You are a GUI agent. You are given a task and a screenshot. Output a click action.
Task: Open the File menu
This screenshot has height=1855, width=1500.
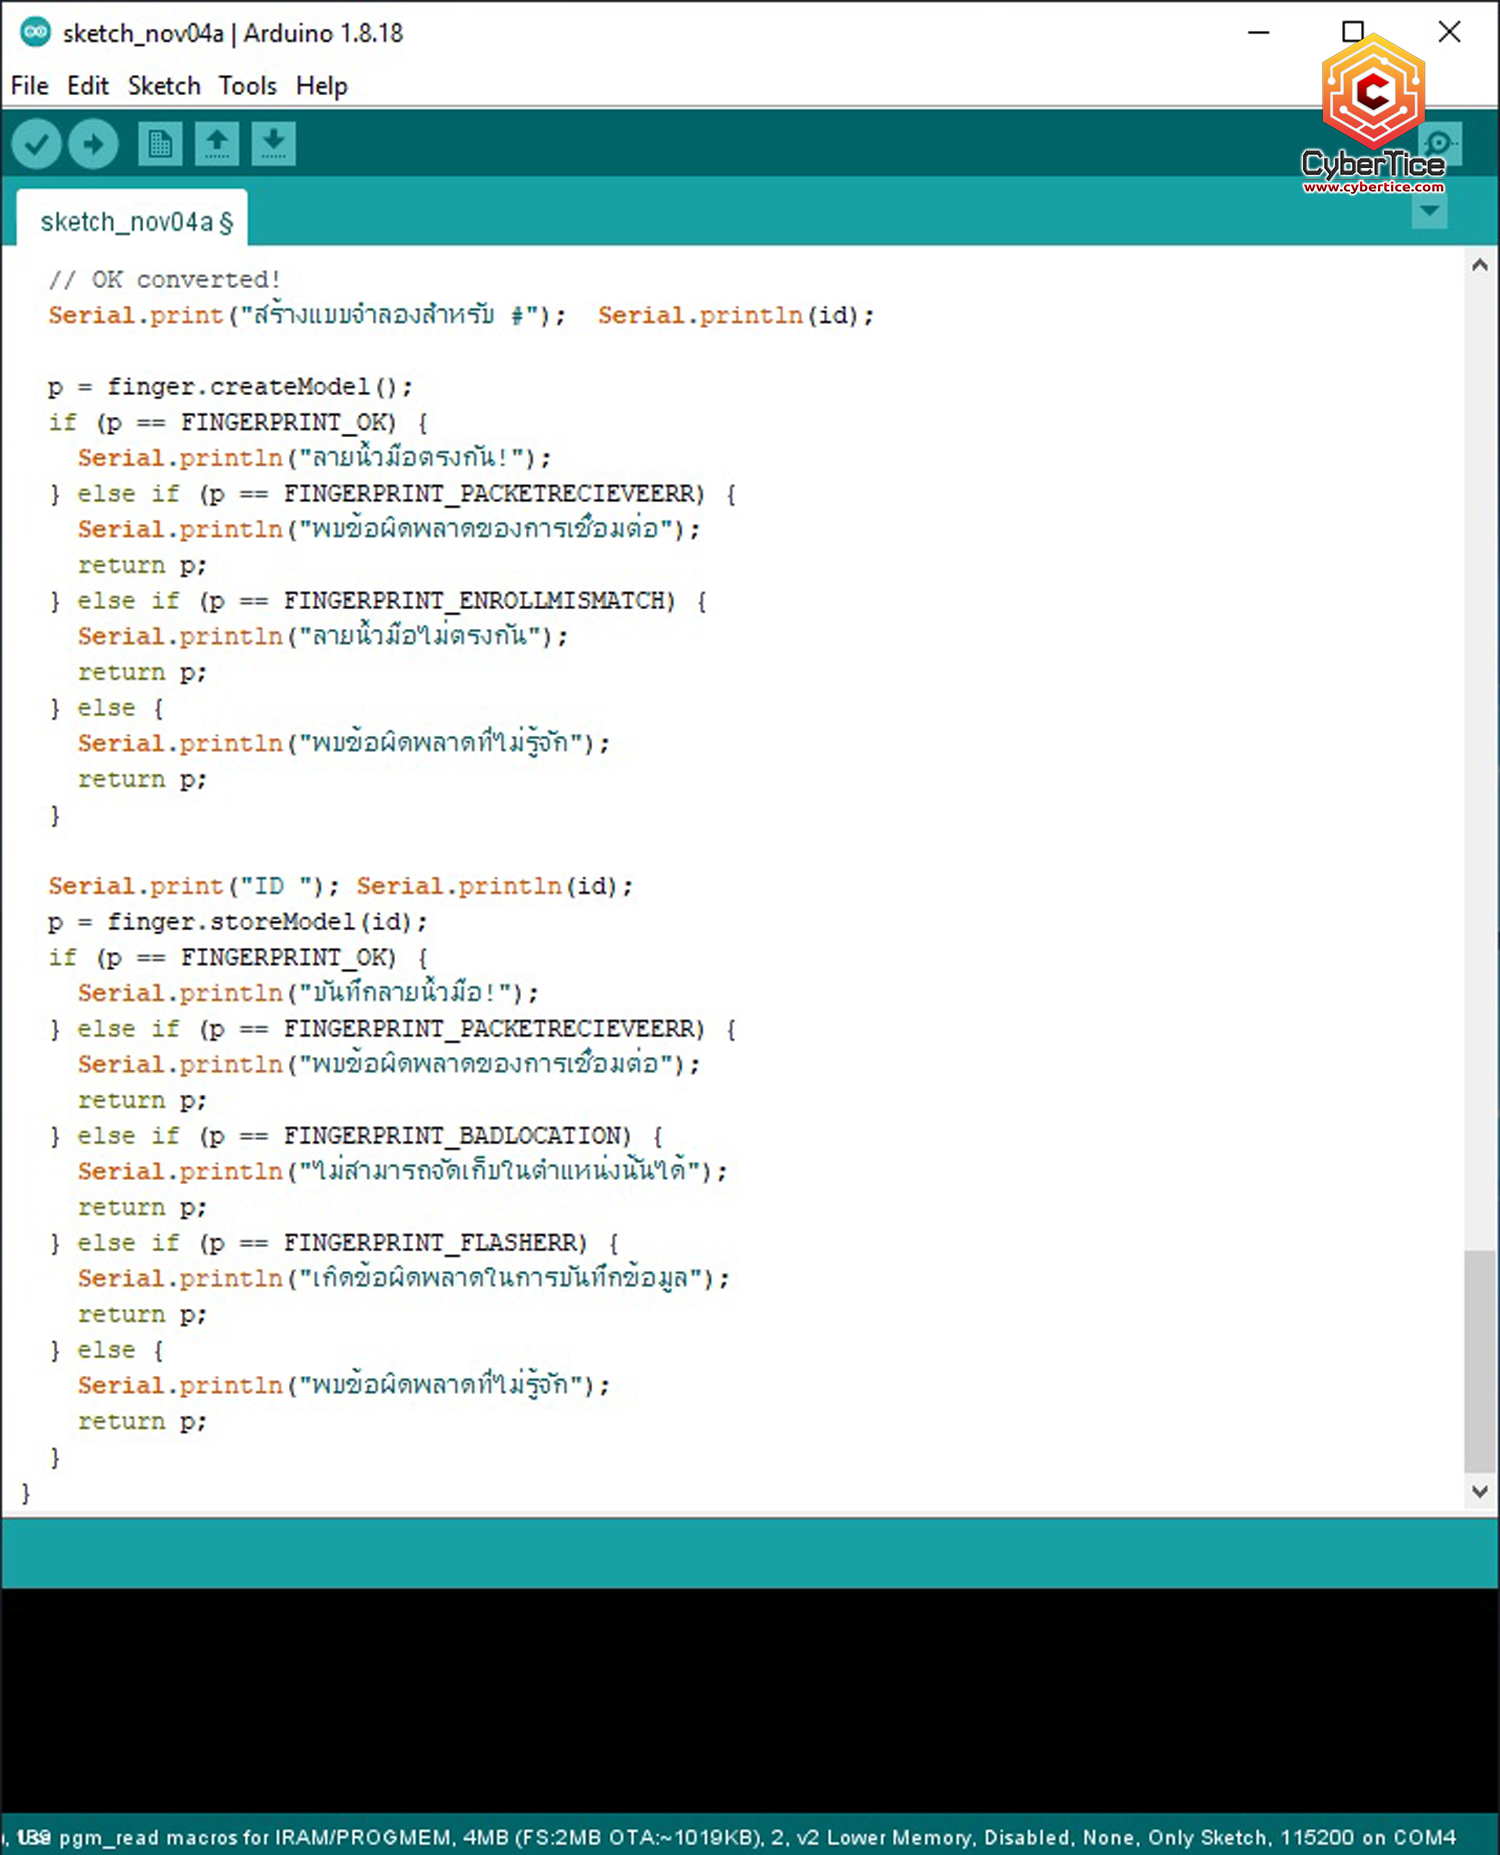29,86
